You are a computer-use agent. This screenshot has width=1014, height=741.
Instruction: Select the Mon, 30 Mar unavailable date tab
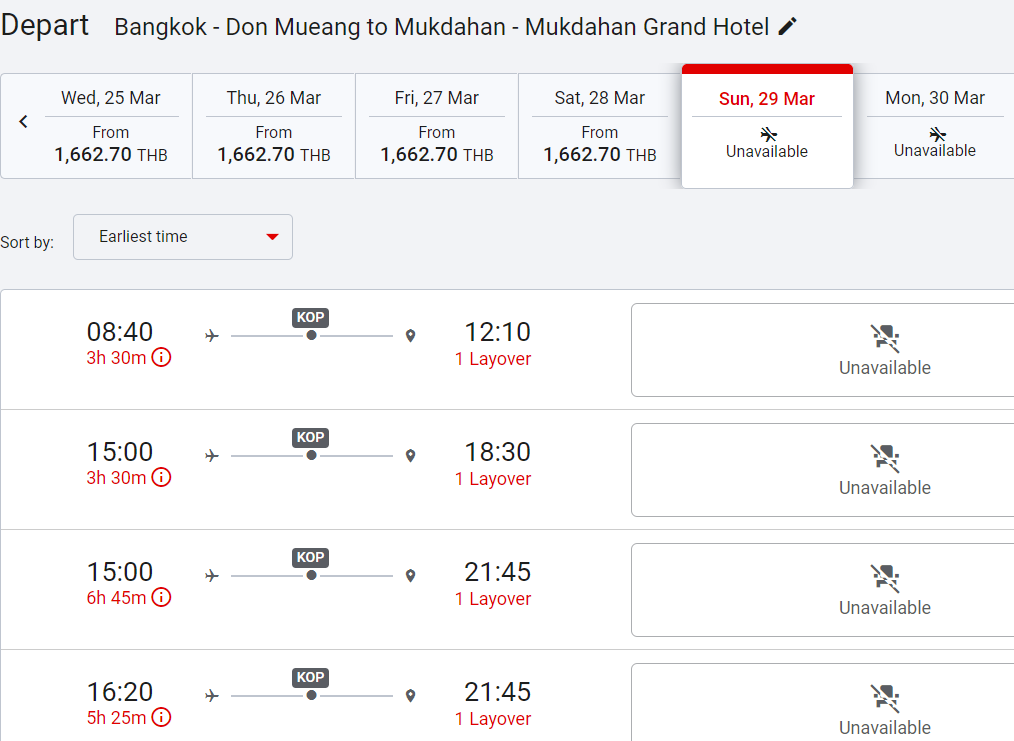[x=934, y=126]
